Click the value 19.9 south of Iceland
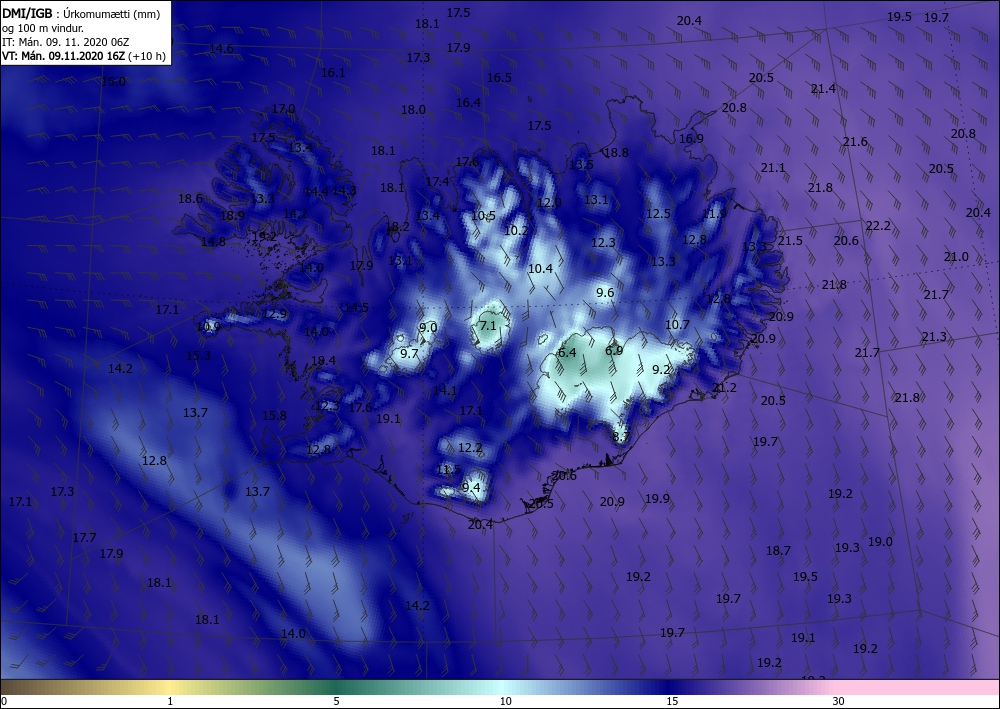Screen dimensions: 1000x709 [x=658, y=499]
